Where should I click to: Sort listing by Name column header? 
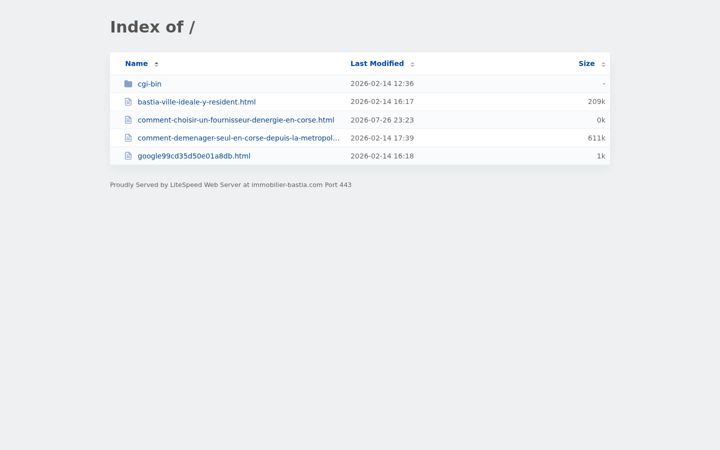(136, 63)
